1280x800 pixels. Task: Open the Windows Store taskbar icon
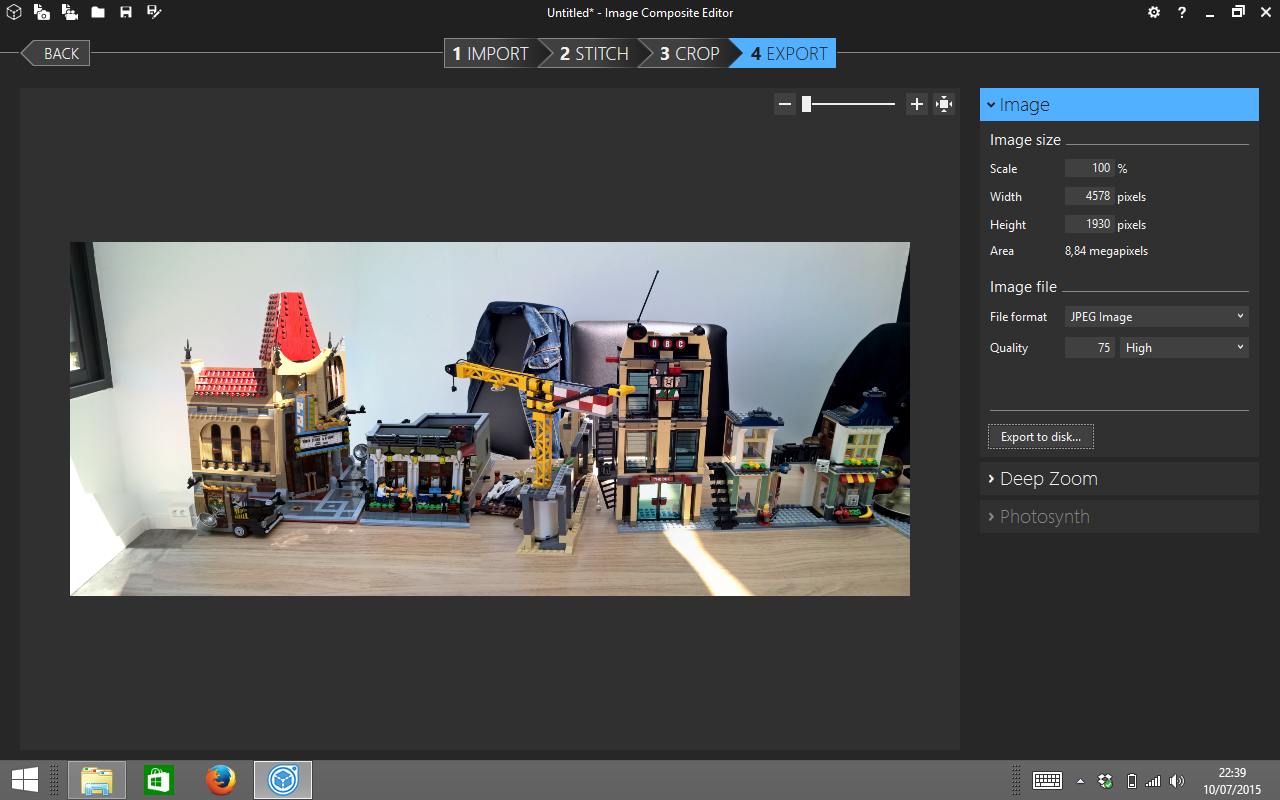tap(158, 780)
